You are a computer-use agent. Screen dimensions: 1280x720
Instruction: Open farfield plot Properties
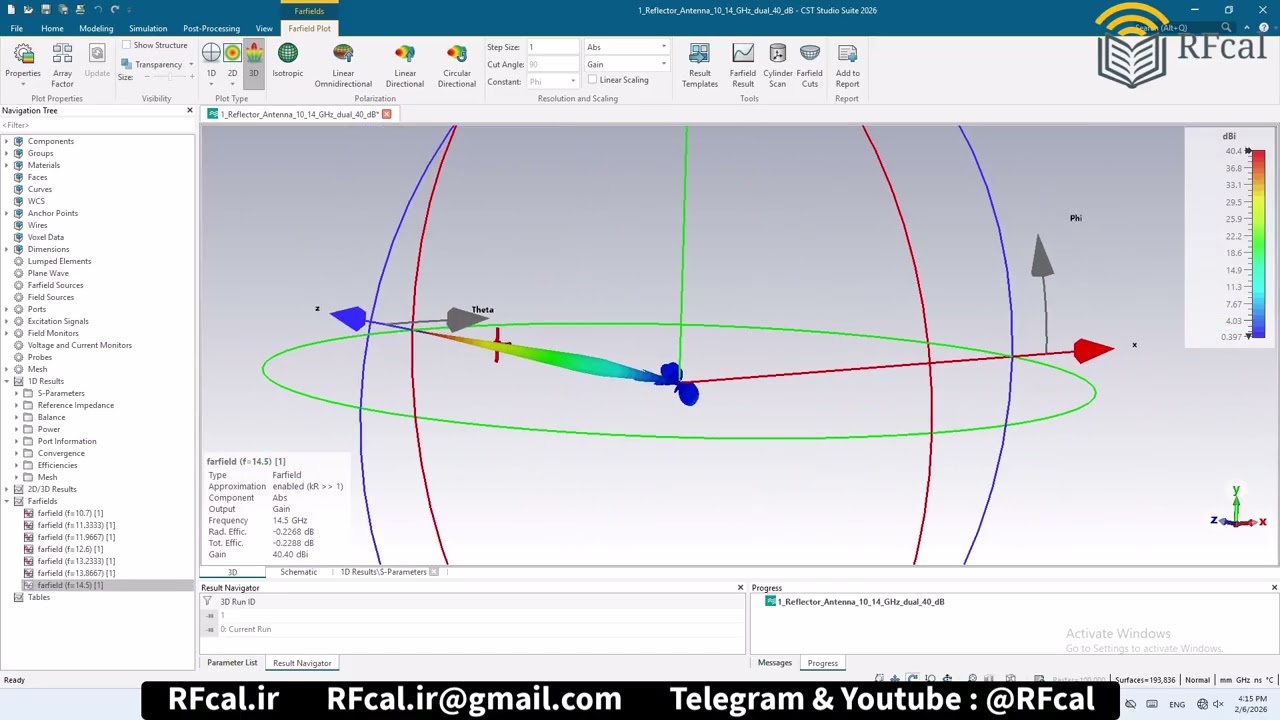pos(22,65)
